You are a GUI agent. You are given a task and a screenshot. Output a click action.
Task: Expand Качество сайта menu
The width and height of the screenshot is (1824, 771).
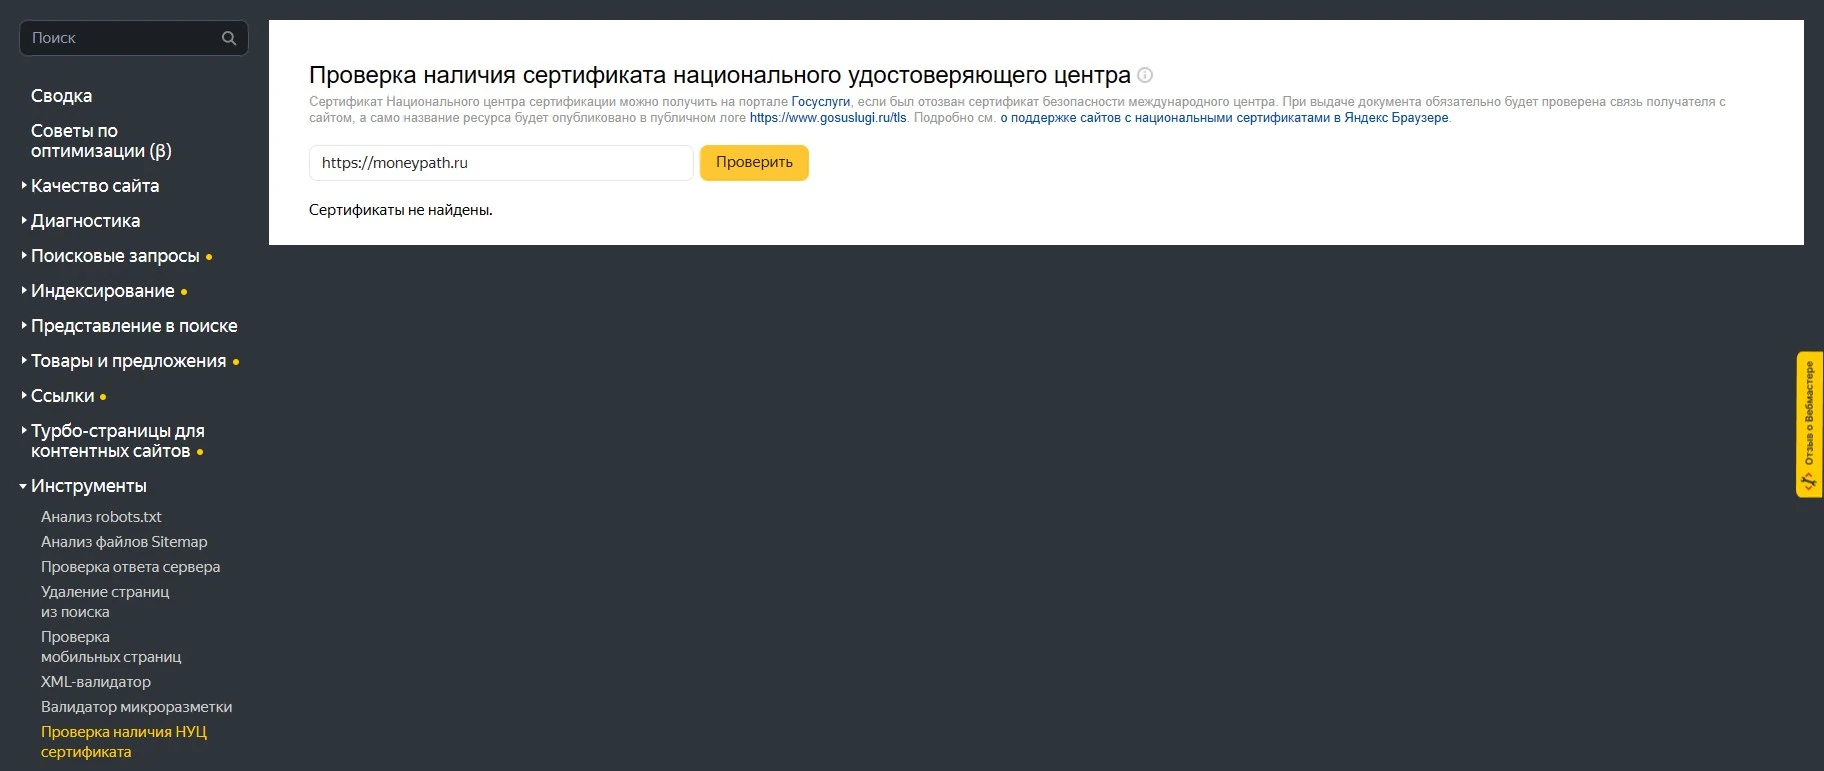[95, 186]
